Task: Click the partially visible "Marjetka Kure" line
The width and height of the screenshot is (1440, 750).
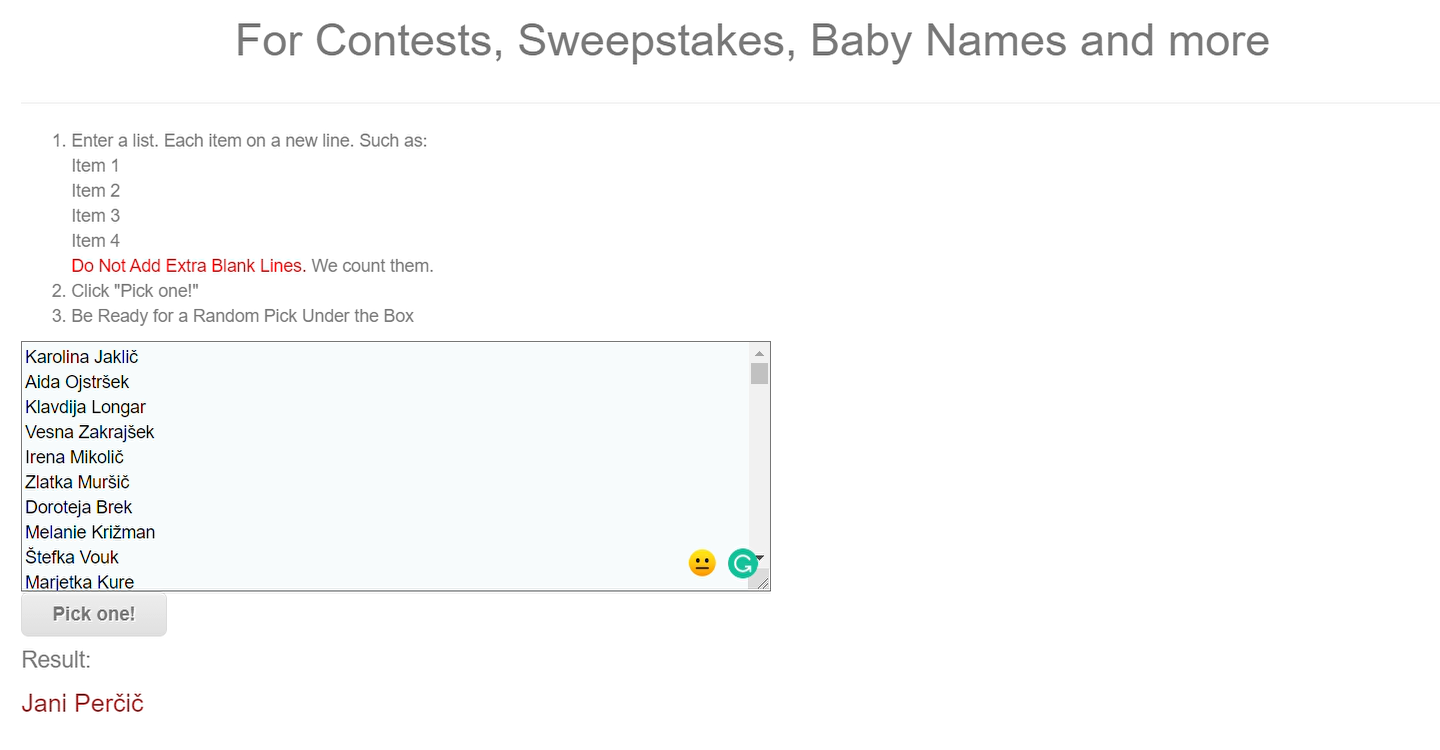Action: (79, 582)
